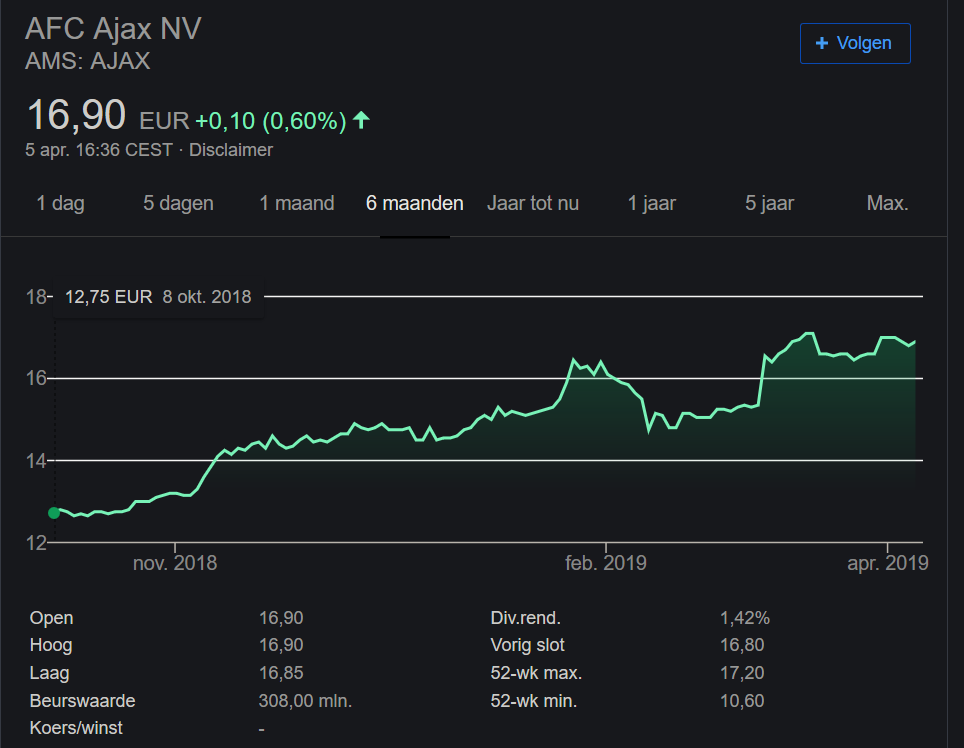Open the Disclaimer link

tap(231, 150)
